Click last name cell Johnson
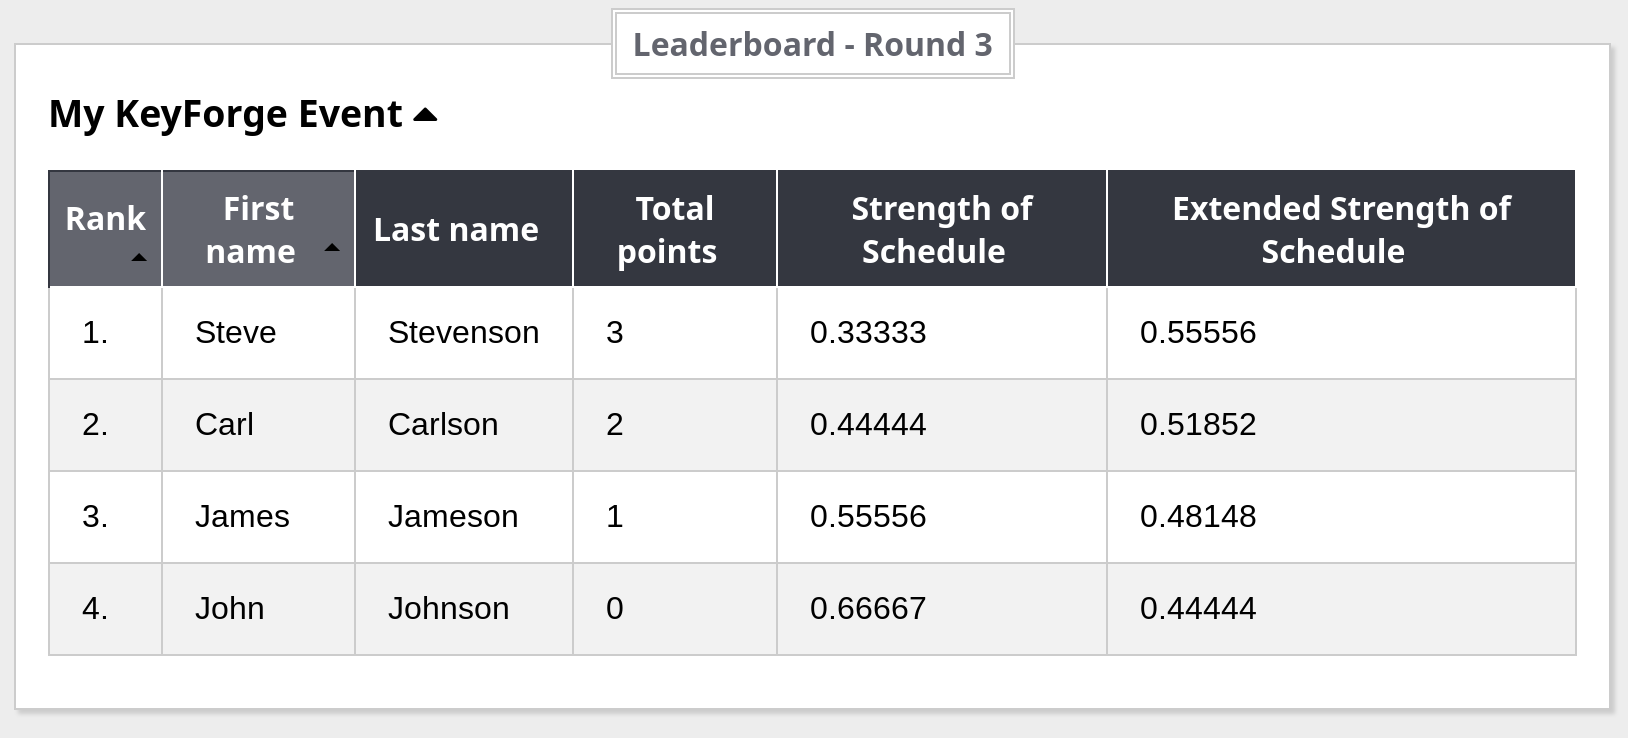Viewport: 1628px width, 738px height. pyautogui.click(x=448, y=609)
